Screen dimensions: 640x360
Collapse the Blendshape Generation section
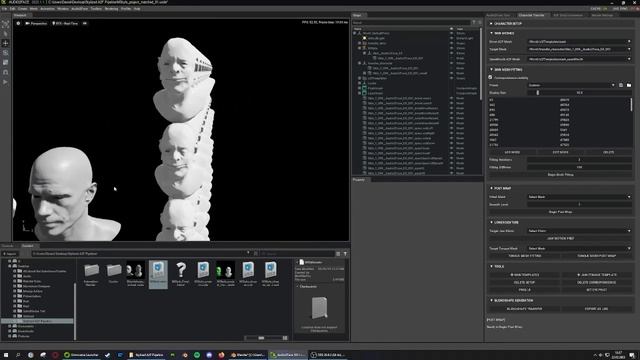(x=511, y=300)
